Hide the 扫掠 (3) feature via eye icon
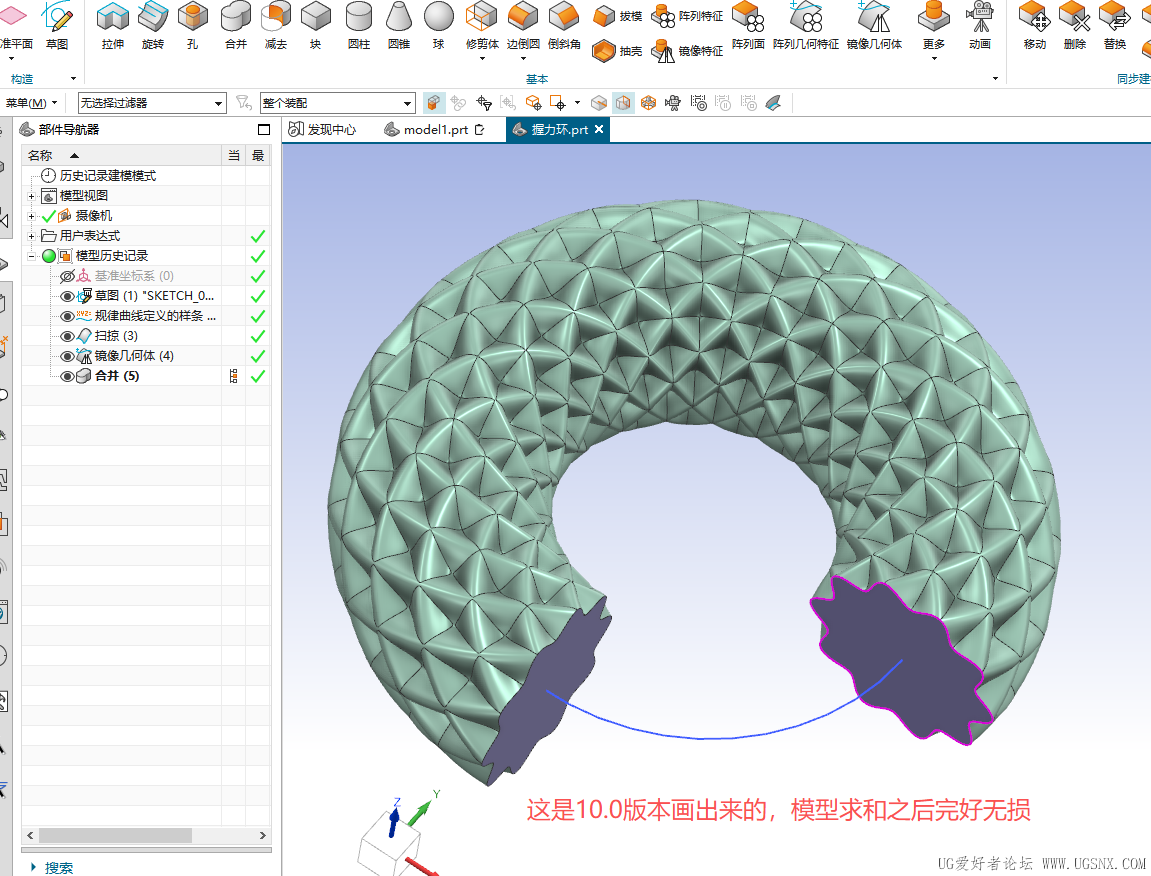The width and height of the screenshot is (1151, 876). pos(67,336)
